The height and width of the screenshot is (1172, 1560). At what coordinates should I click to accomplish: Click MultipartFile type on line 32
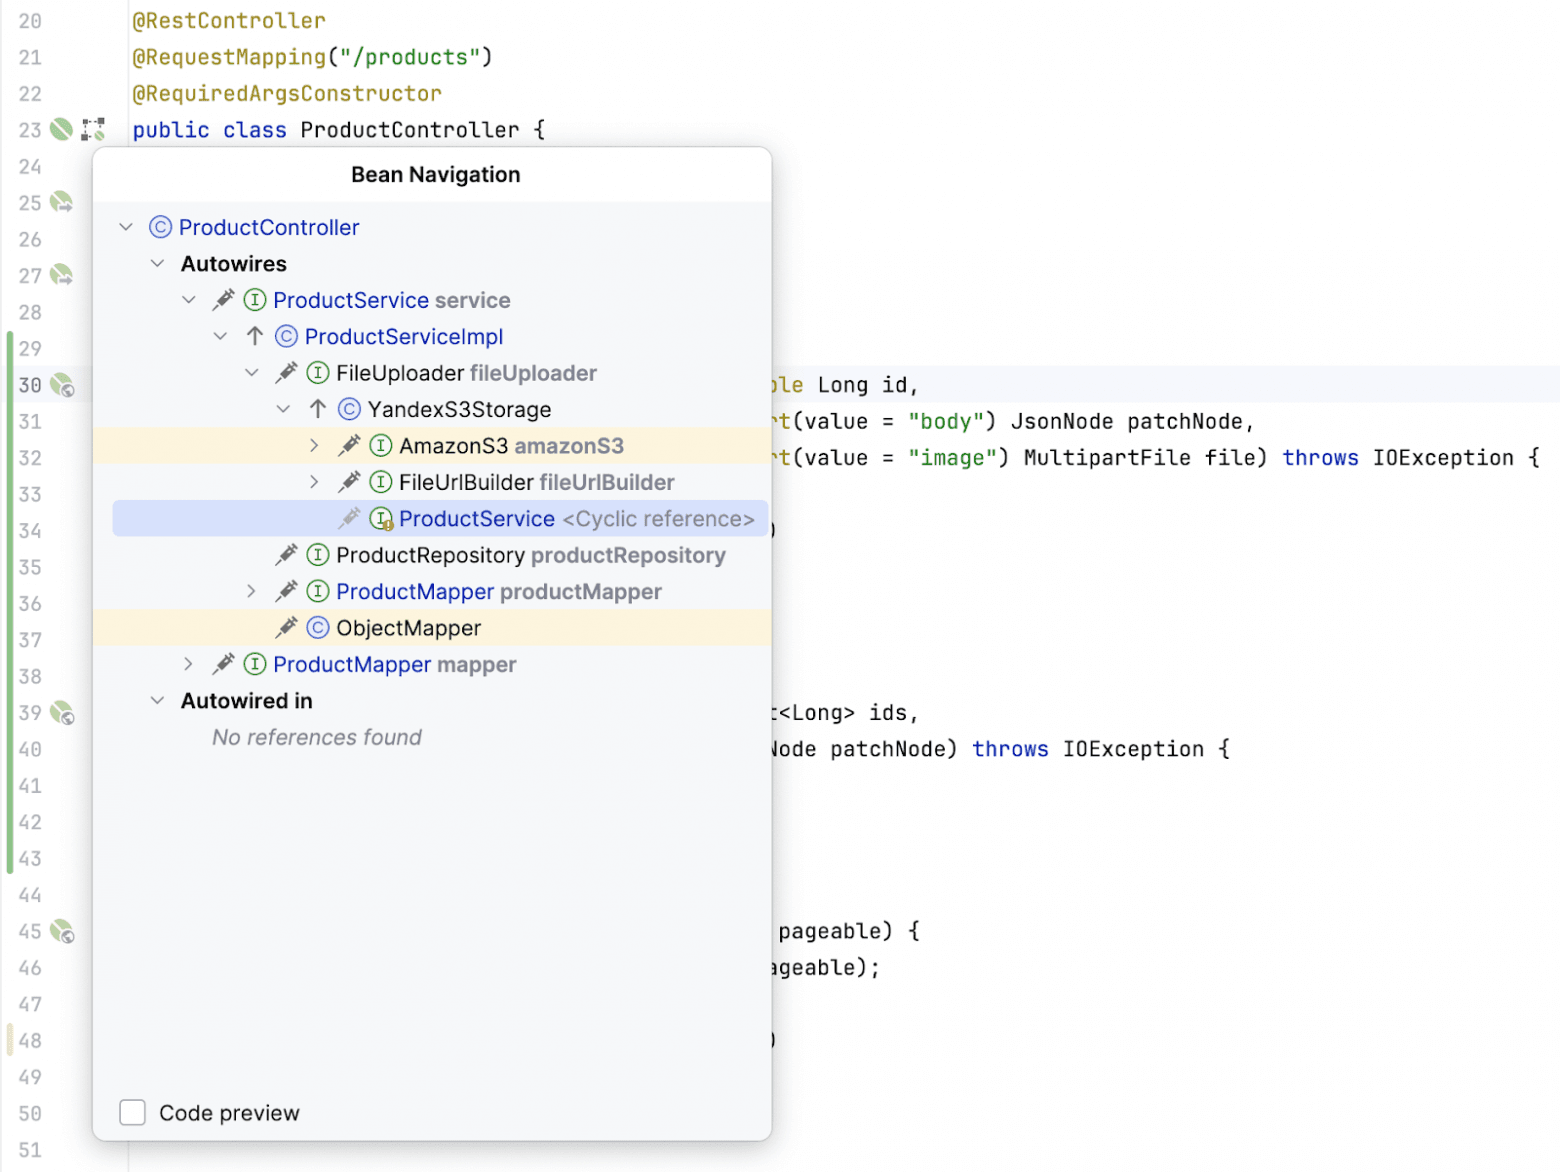point(1107,458)
